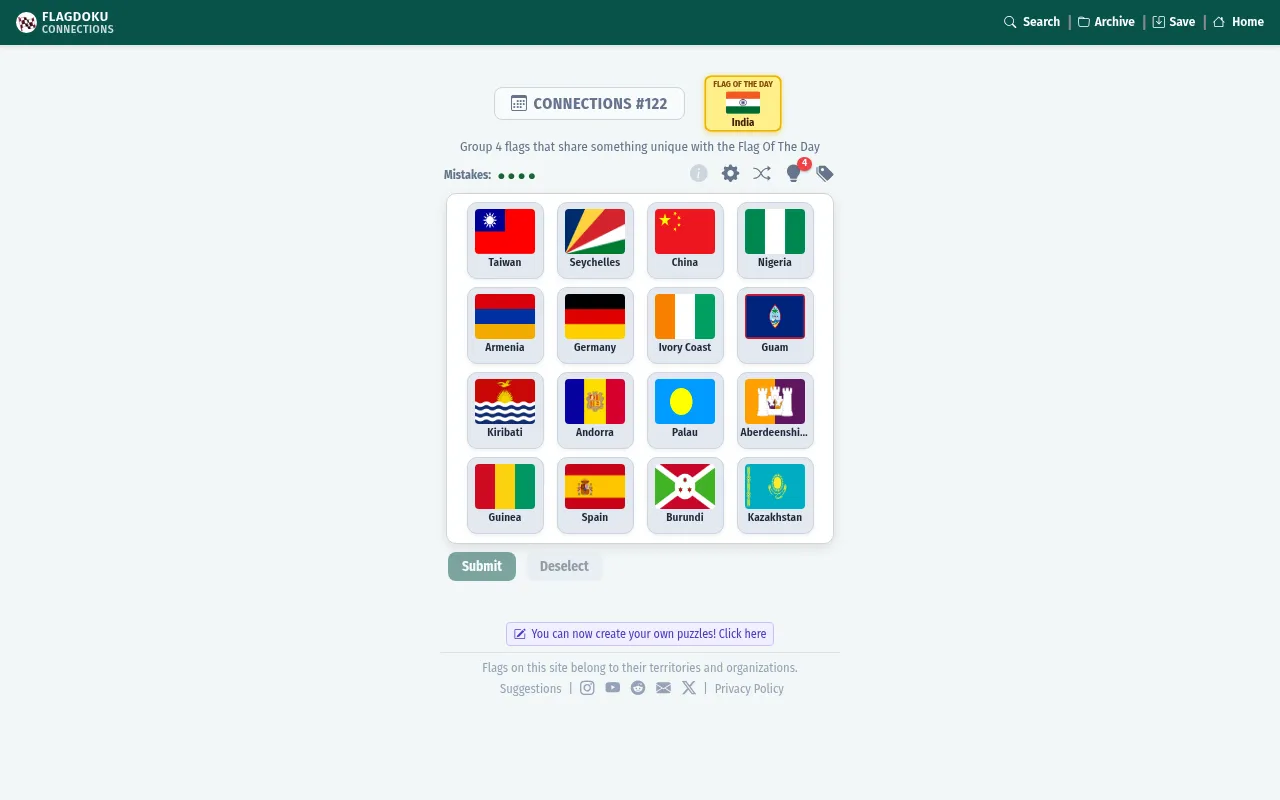Open Archive in the top bar
The height and width of the screenshot is (800, 1280).
click(1106, 22)
